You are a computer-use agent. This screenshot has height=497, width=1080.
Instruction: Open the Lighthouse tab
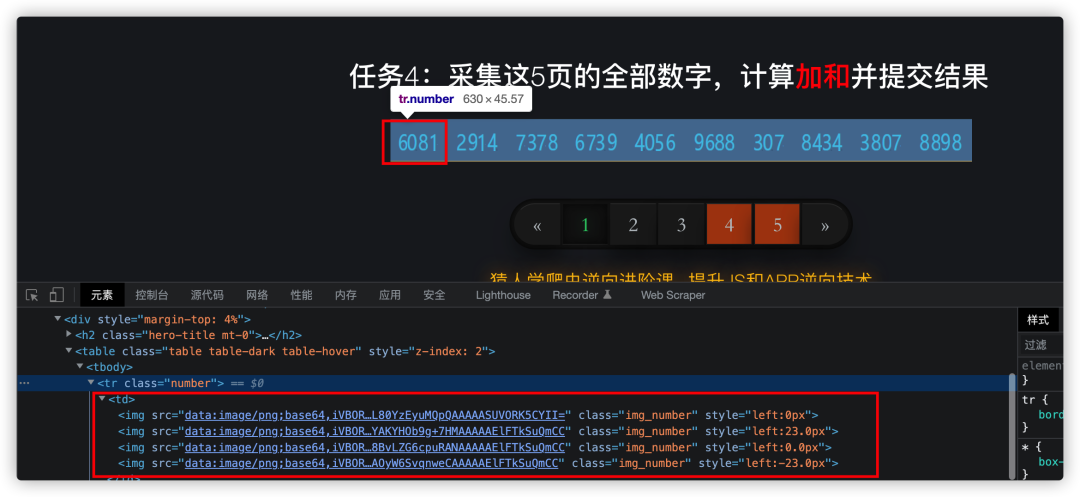point(503,295)
